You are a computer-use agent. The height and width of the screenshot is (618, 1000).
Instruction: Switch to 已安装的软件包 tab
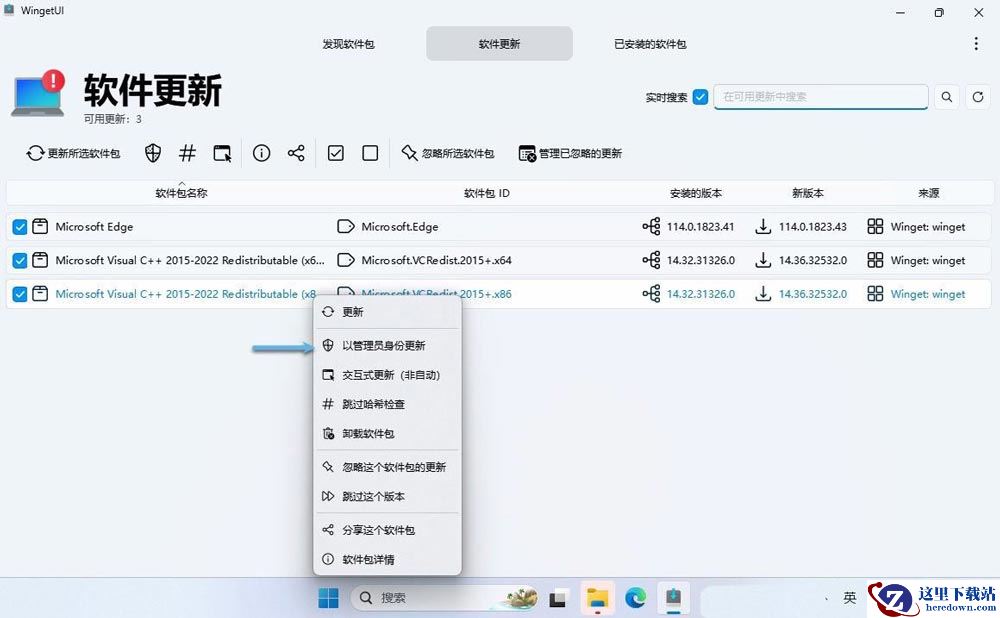(650, 44)
